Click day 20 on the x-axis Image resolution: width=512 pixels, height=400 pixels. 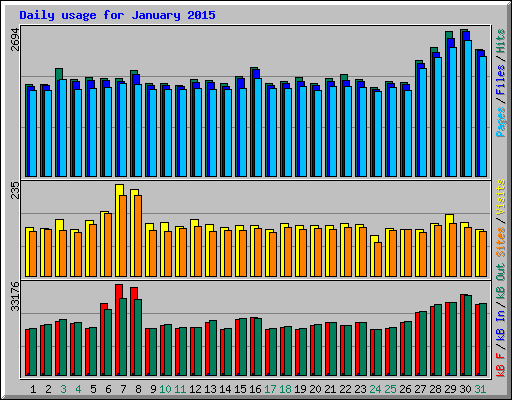(x=315, y=389)
